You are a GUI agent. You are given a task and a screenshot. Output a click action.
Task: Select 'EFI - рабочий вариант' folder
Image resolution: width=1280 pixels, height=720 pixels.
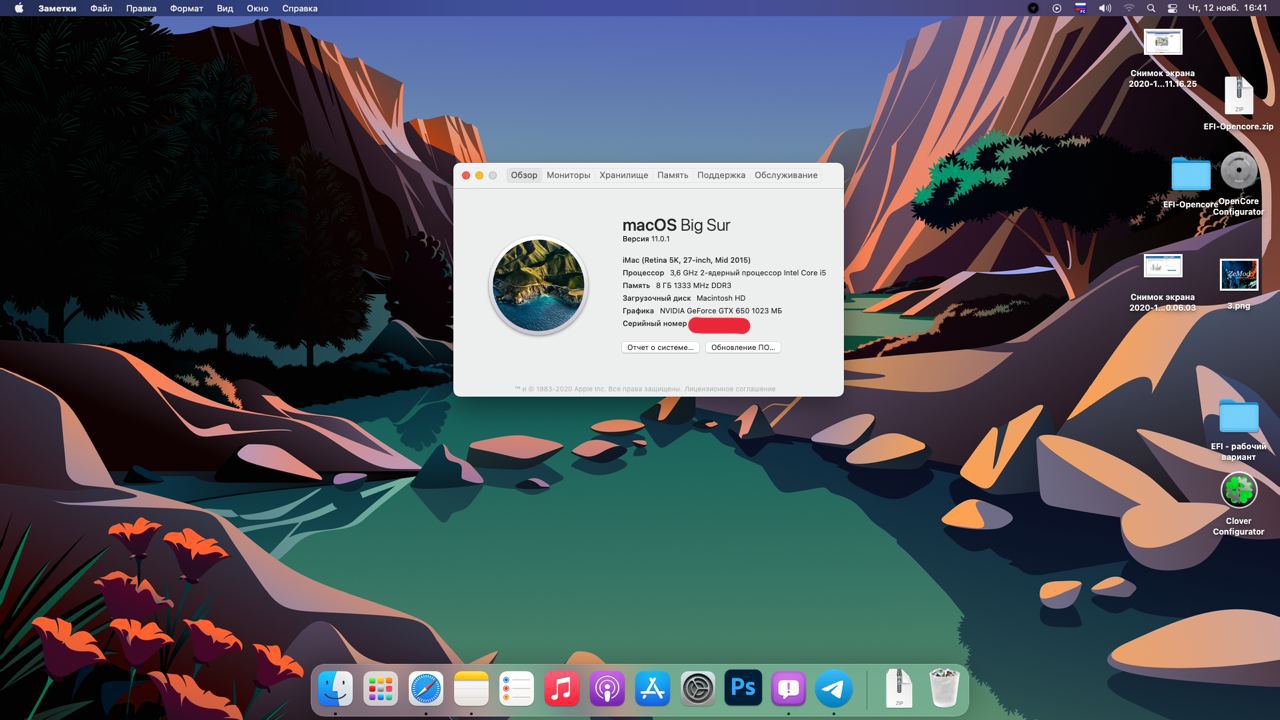pos(1238,430)
